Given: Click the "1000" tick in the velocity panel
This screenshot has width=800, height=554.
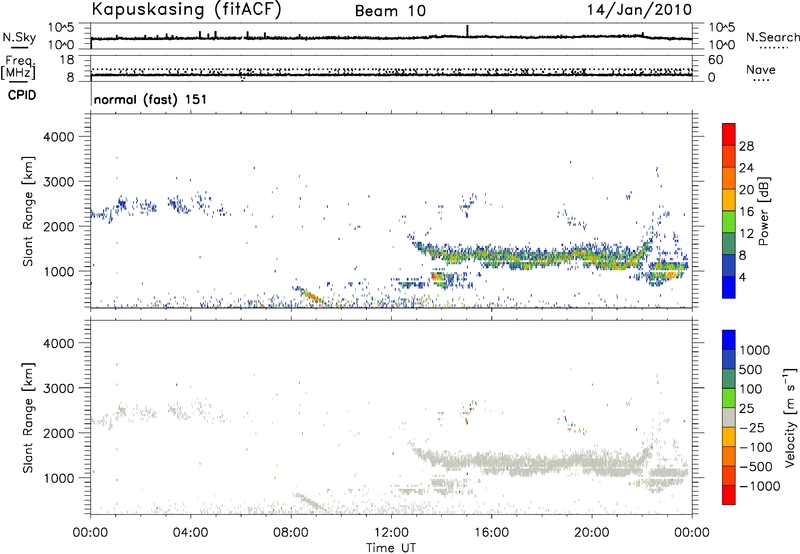Looking at the screenshot, I should (59, 478).
